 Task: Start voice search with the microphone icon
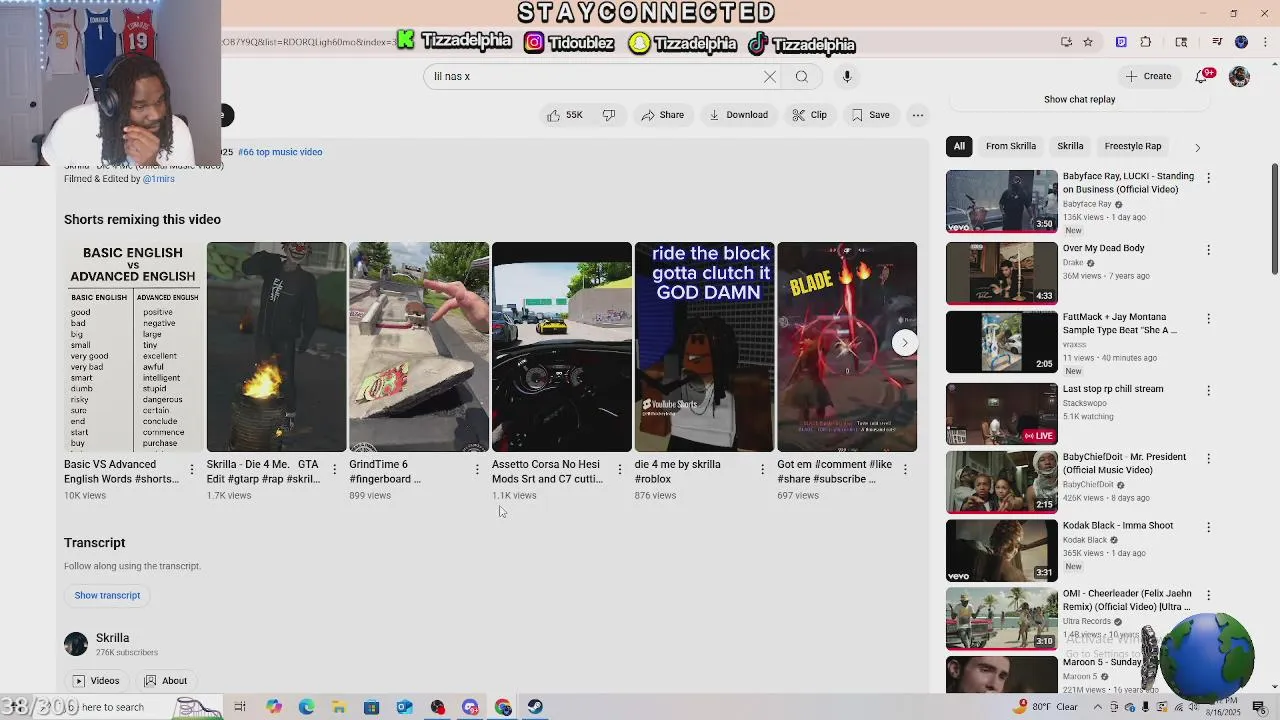click(x=847, y=76)
